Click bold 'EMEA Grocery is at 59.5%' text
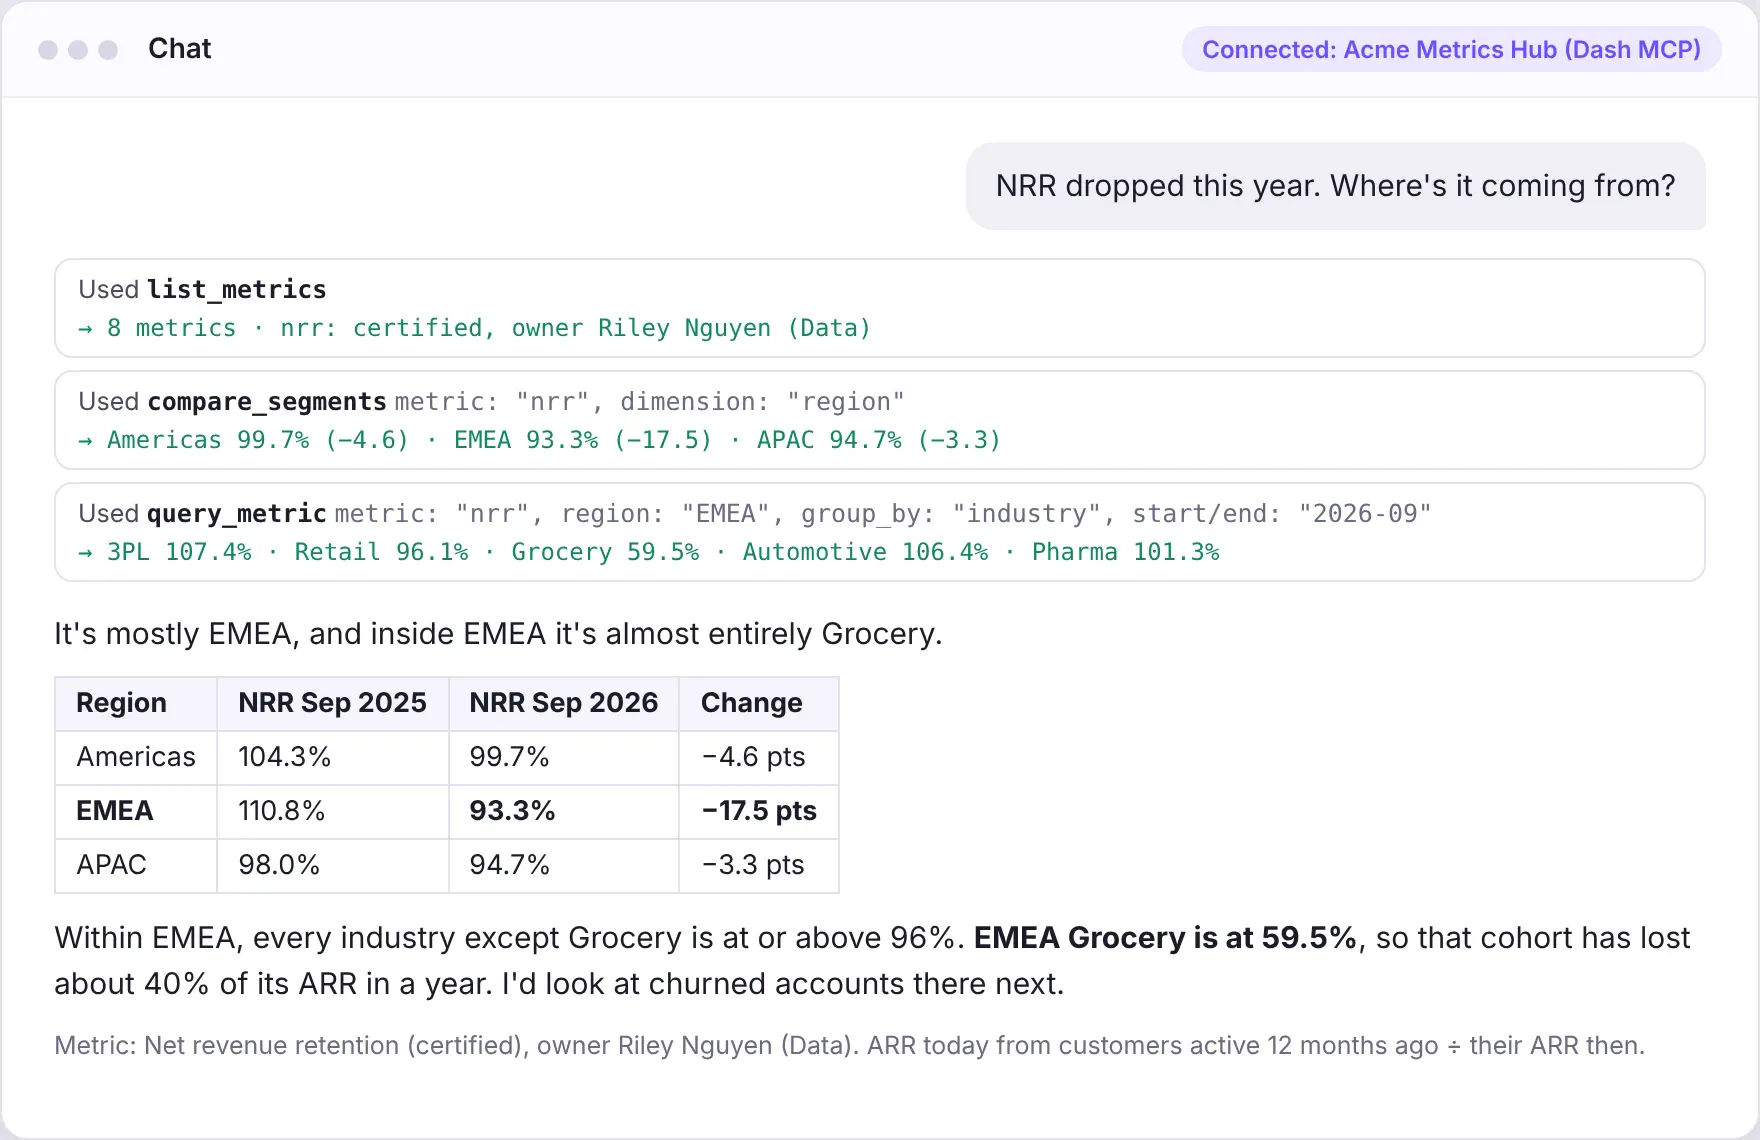Screen dimensions: 1760x1140 (1165, 938)
